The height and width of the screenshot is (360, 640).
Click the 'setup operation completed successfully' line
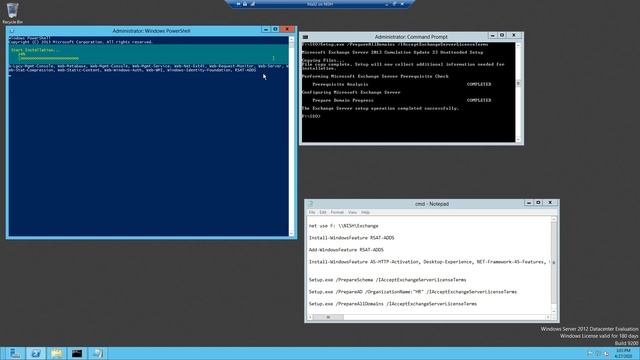click(380, 108)
